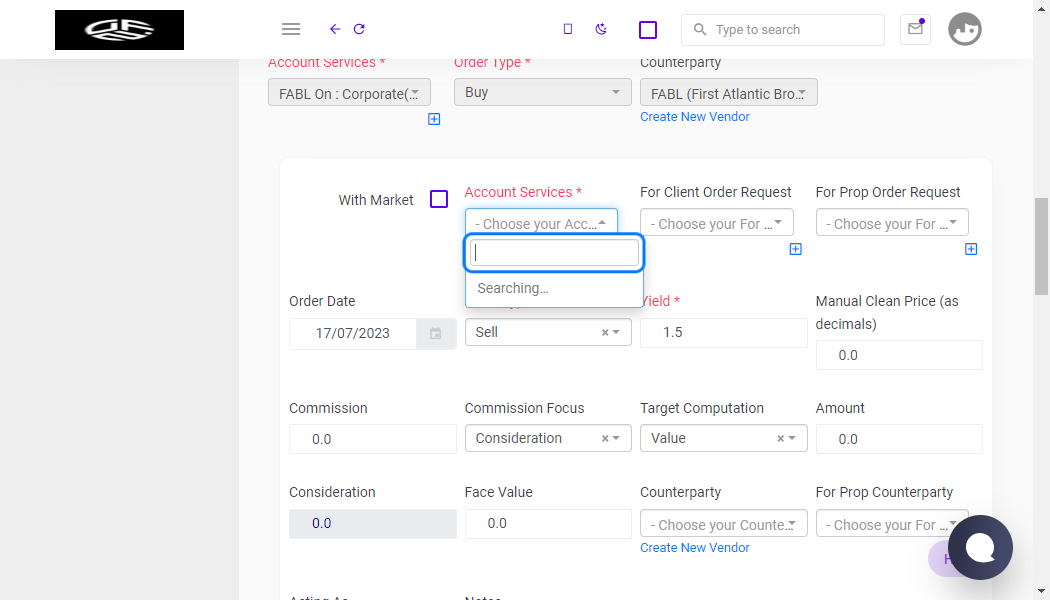Click the Searching… result text
The image size is (1050, 600).
tap(513, 288)
